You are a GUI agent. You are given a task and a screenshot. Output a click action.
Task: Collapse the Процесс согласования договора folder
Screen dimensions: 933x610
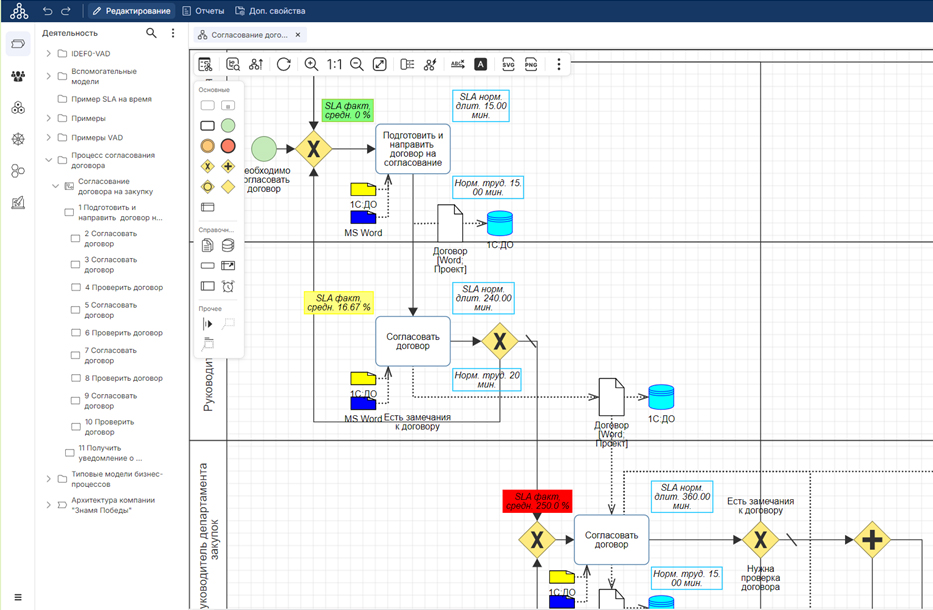point(48,160)
